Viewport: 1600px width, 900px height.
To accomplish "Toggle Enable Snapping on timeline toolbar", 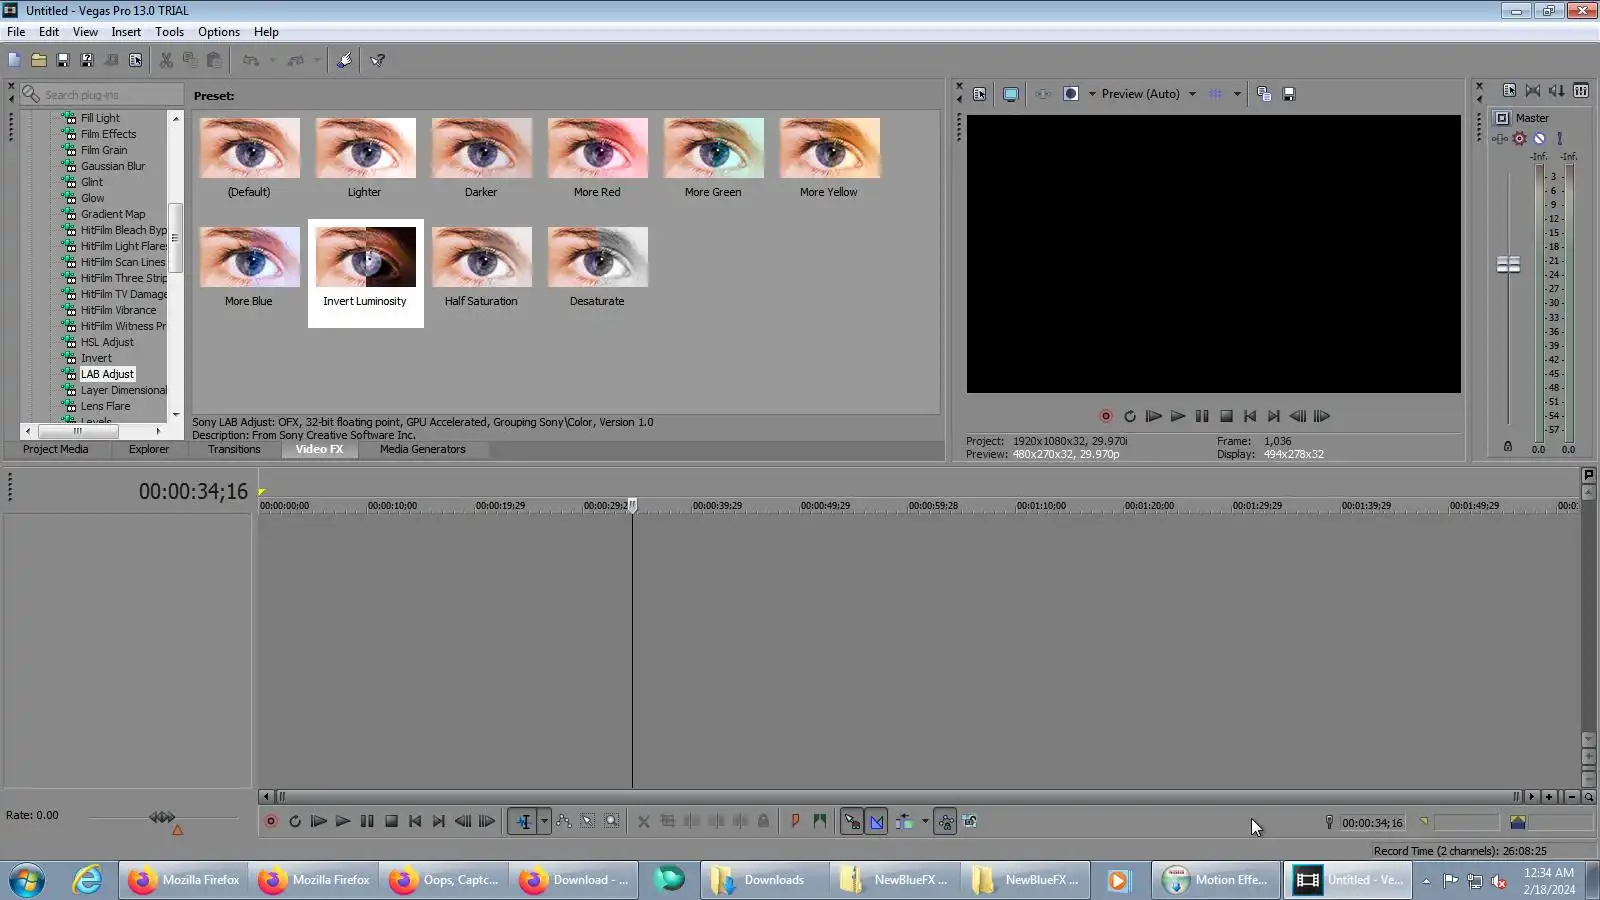I will pyautogui.click(x=852, y=822).
